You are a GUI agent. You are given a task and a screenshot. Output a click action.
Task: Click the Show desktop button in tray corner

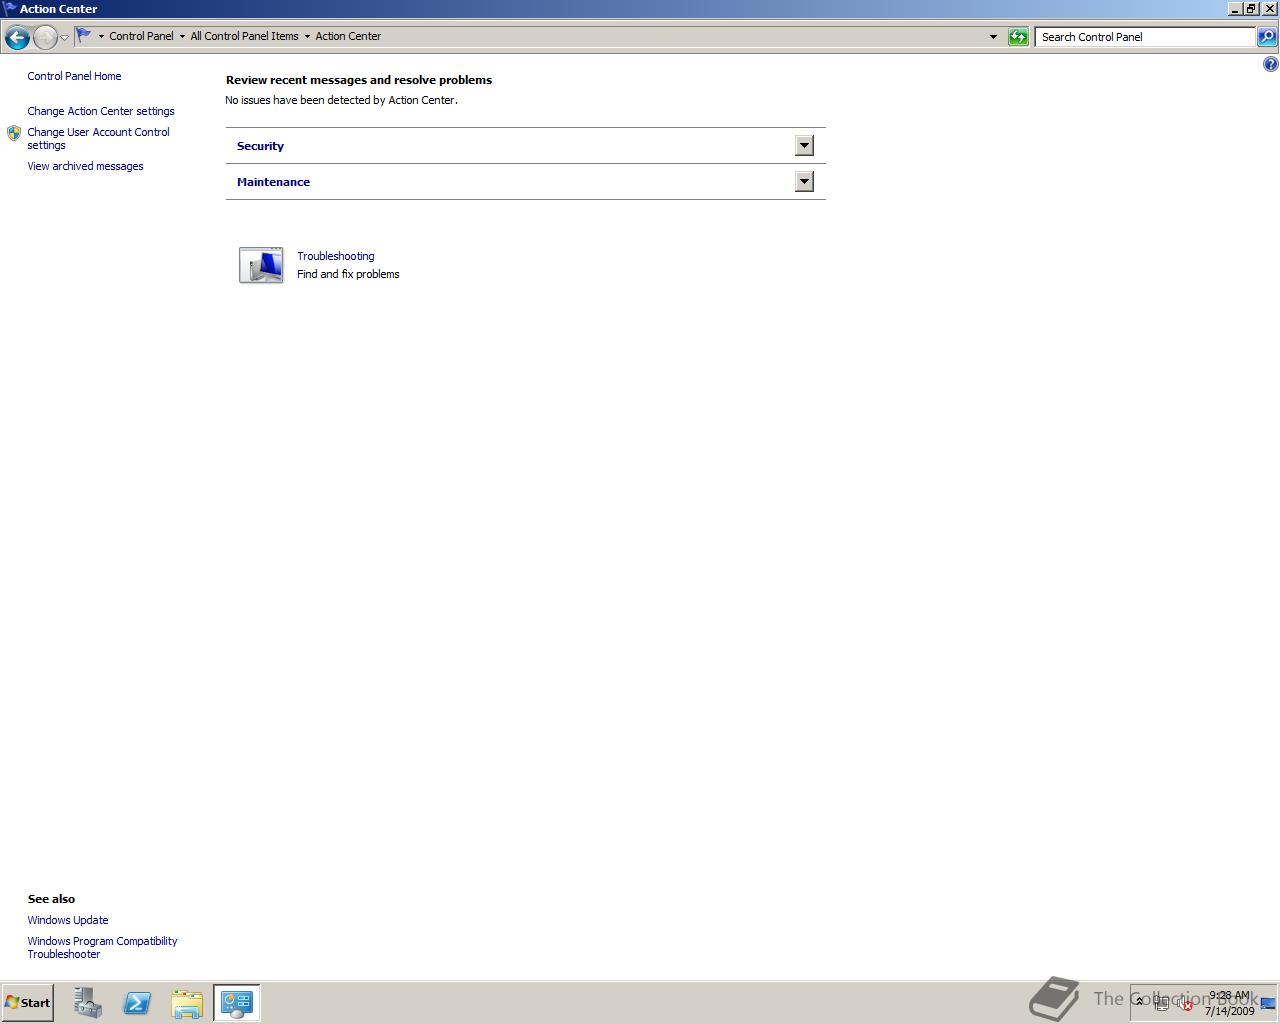coord(1268,1003)
